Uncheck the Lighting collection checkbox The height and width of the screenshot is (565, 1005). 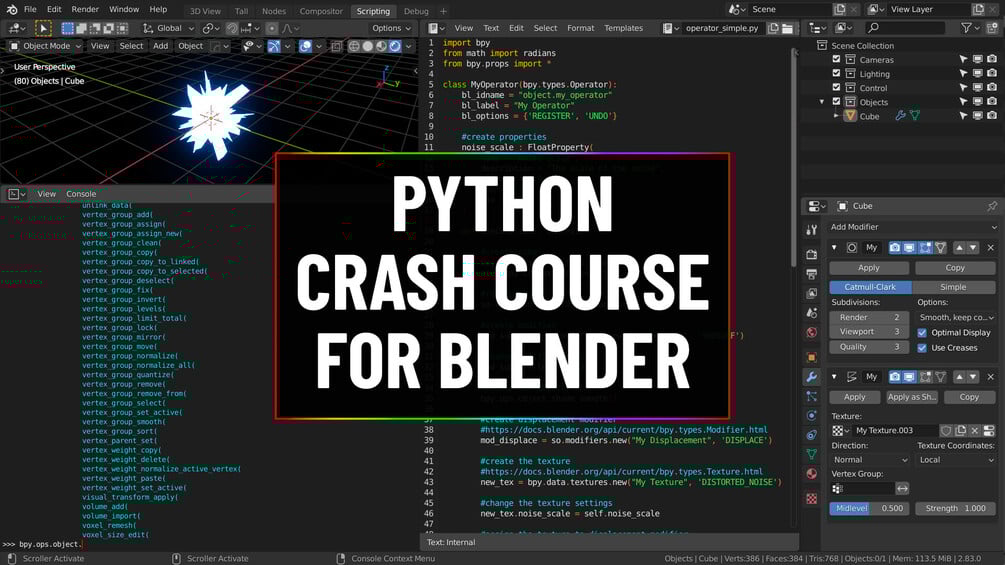click(x=836, y=73)
